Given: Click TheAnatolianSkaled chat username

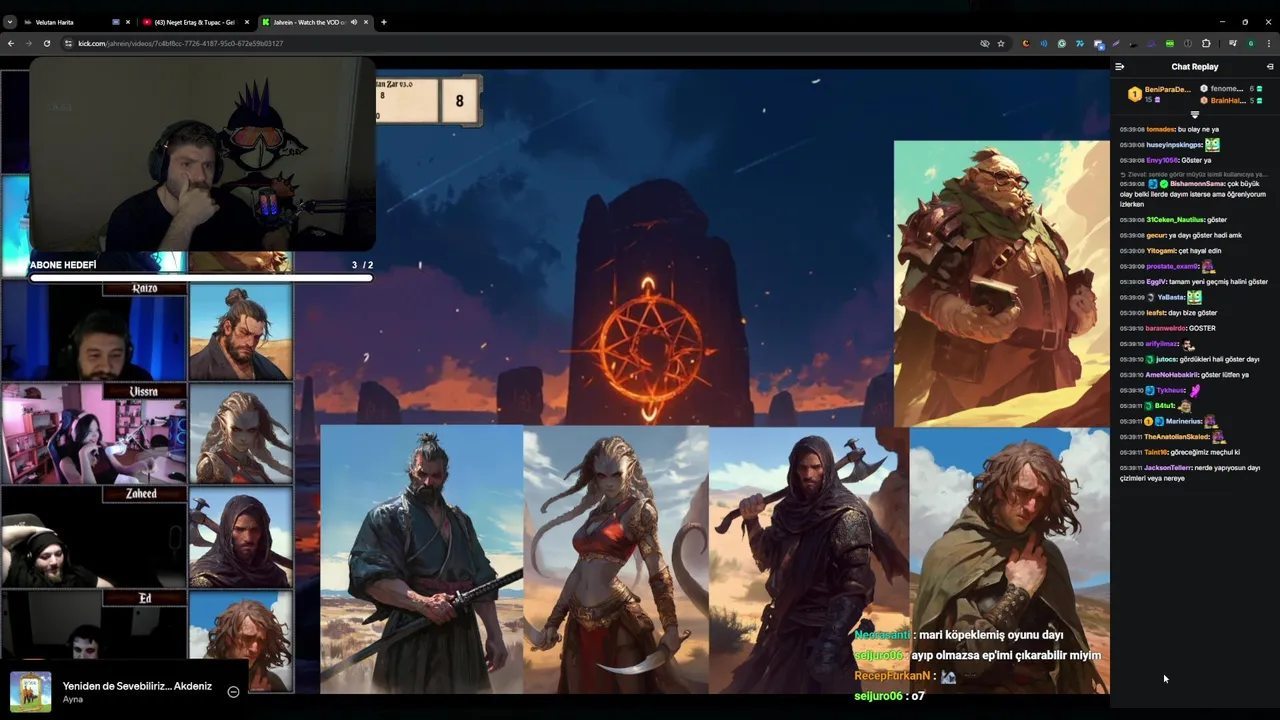Looking at the screenshot, I should pyautogui.click(x=1177, y=437).
